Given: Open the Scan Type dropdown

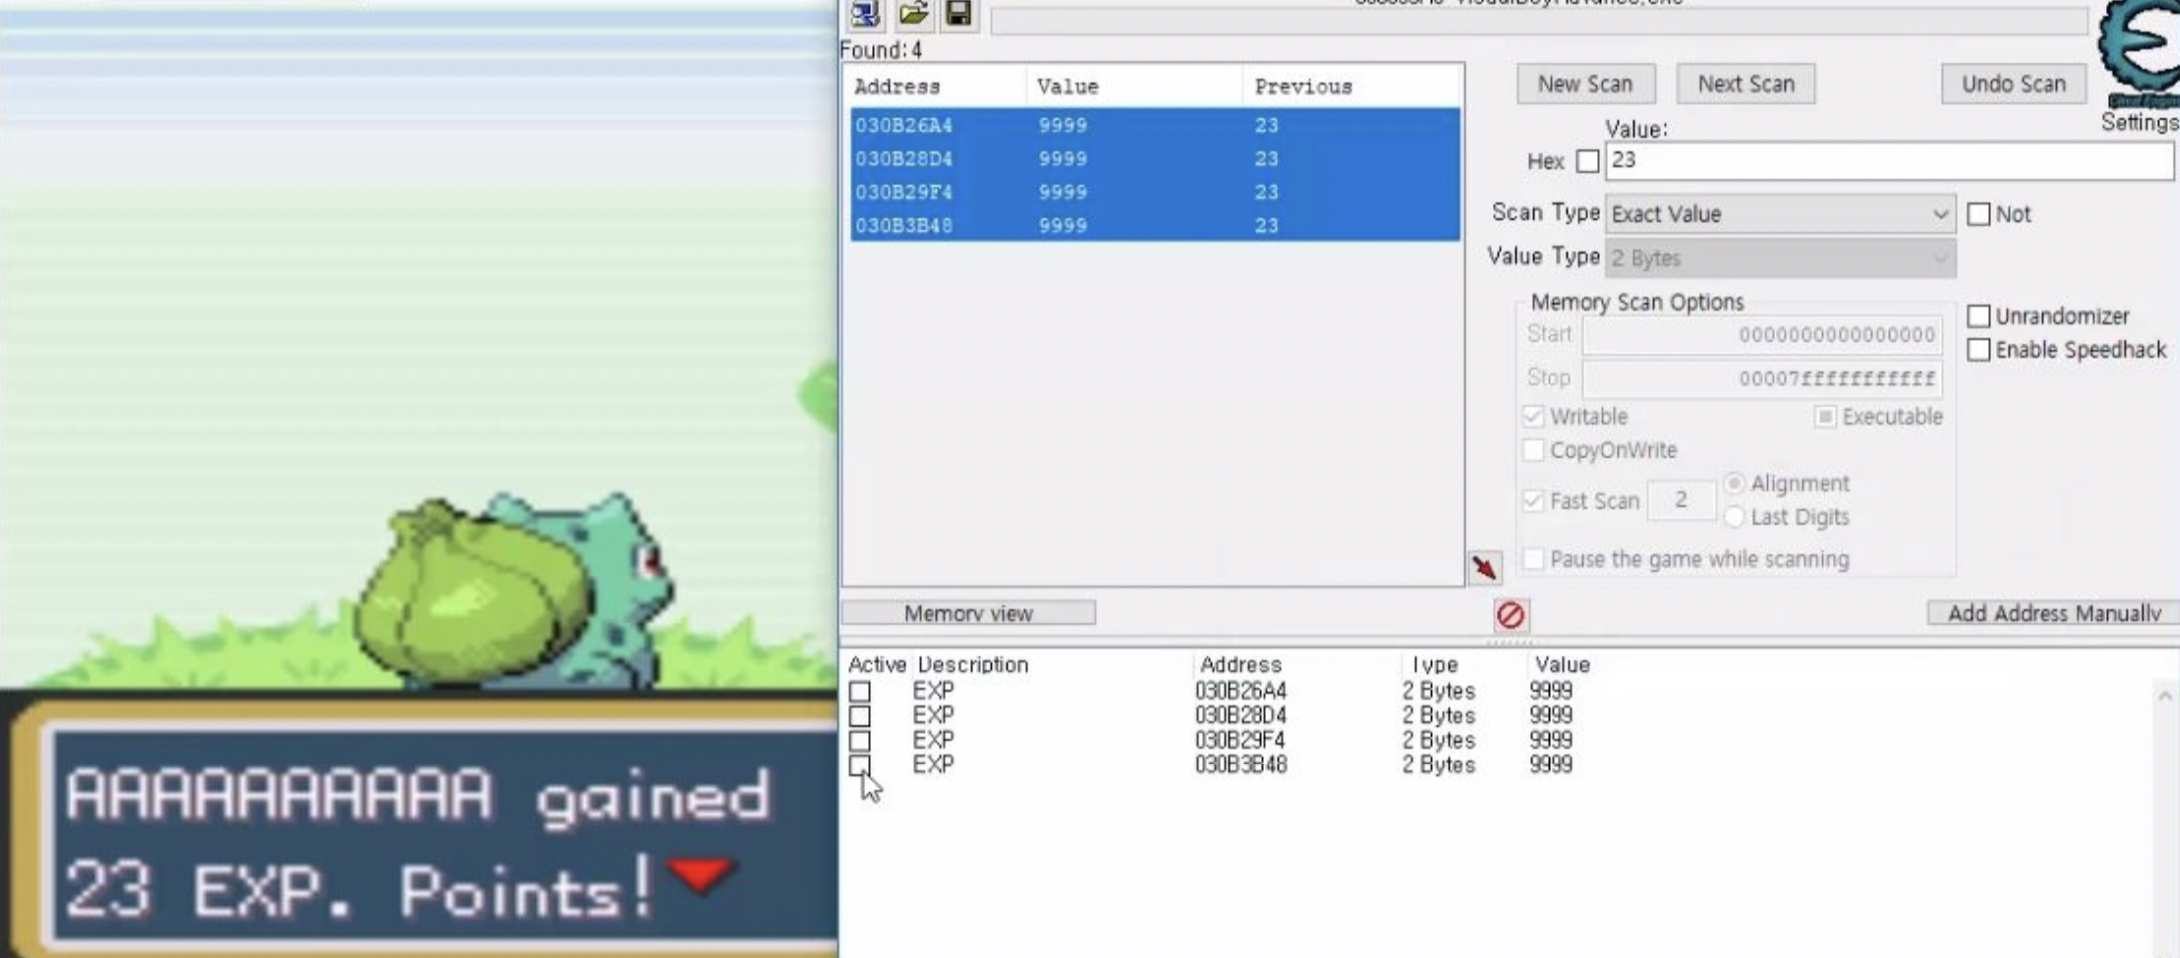Looking at the screenshot, I should point(1780,214).
